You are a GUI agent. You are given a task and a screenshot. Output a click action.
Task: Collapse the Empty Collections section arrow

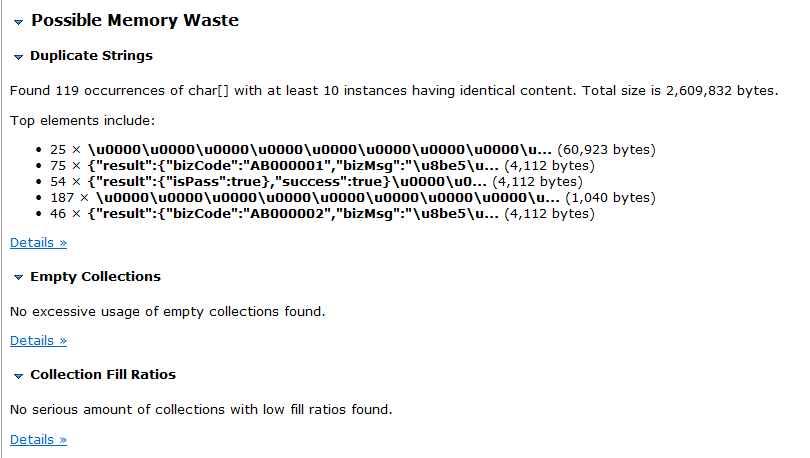pyautogui.click(x=19, y=277)
